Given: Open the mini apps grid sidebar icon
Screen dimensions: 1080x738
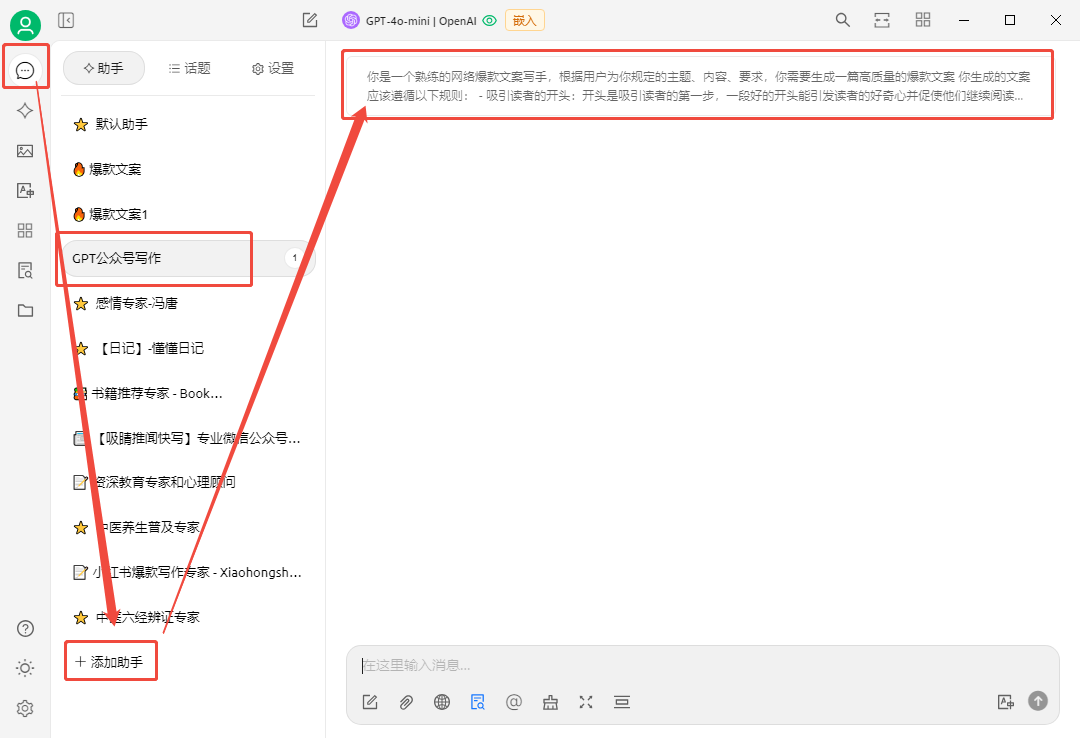Looking at the screenshot, I should click(x=25, y=230).
